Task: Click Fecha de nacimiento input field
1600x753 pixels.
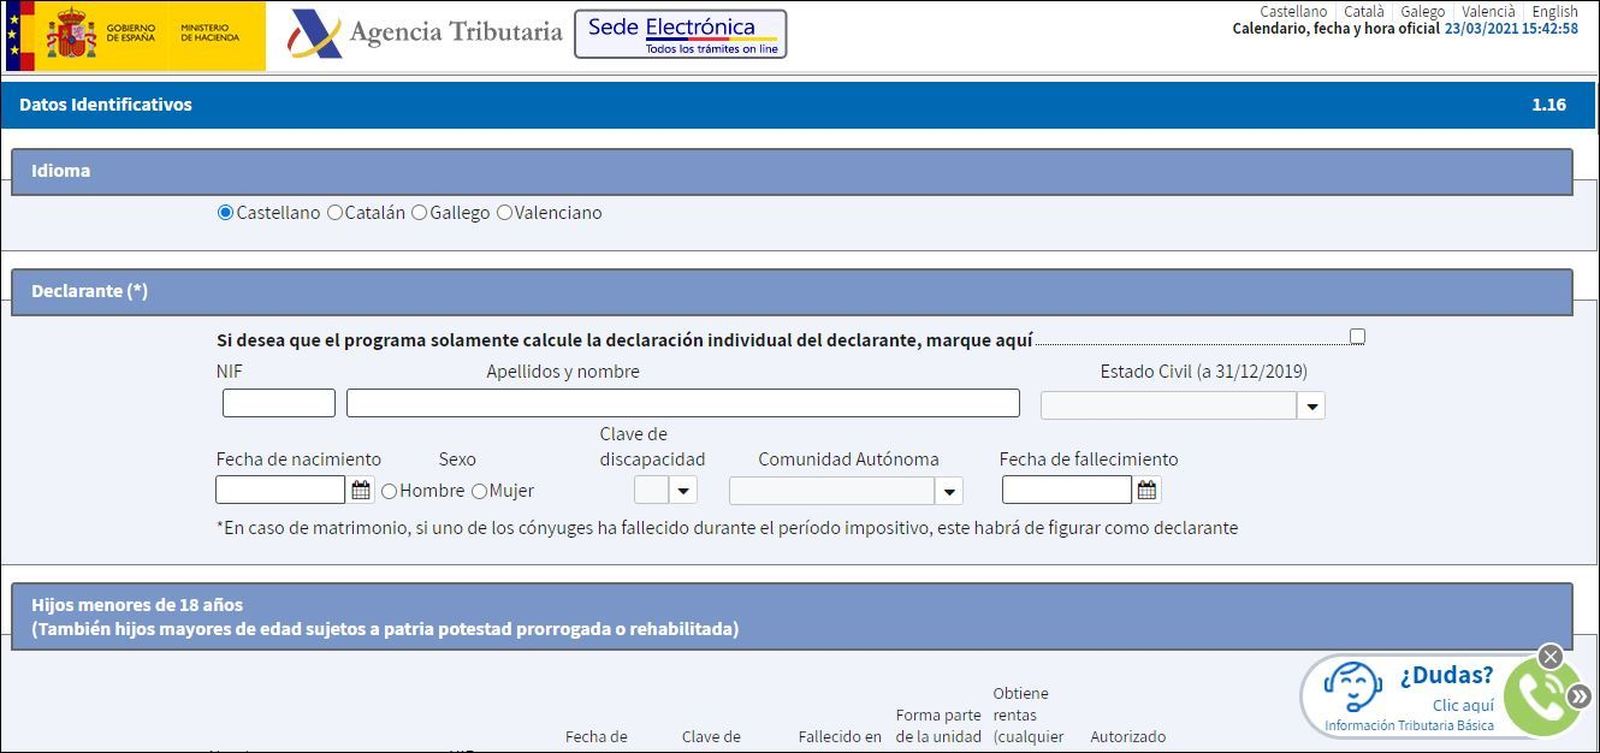Action: point(280,490)
